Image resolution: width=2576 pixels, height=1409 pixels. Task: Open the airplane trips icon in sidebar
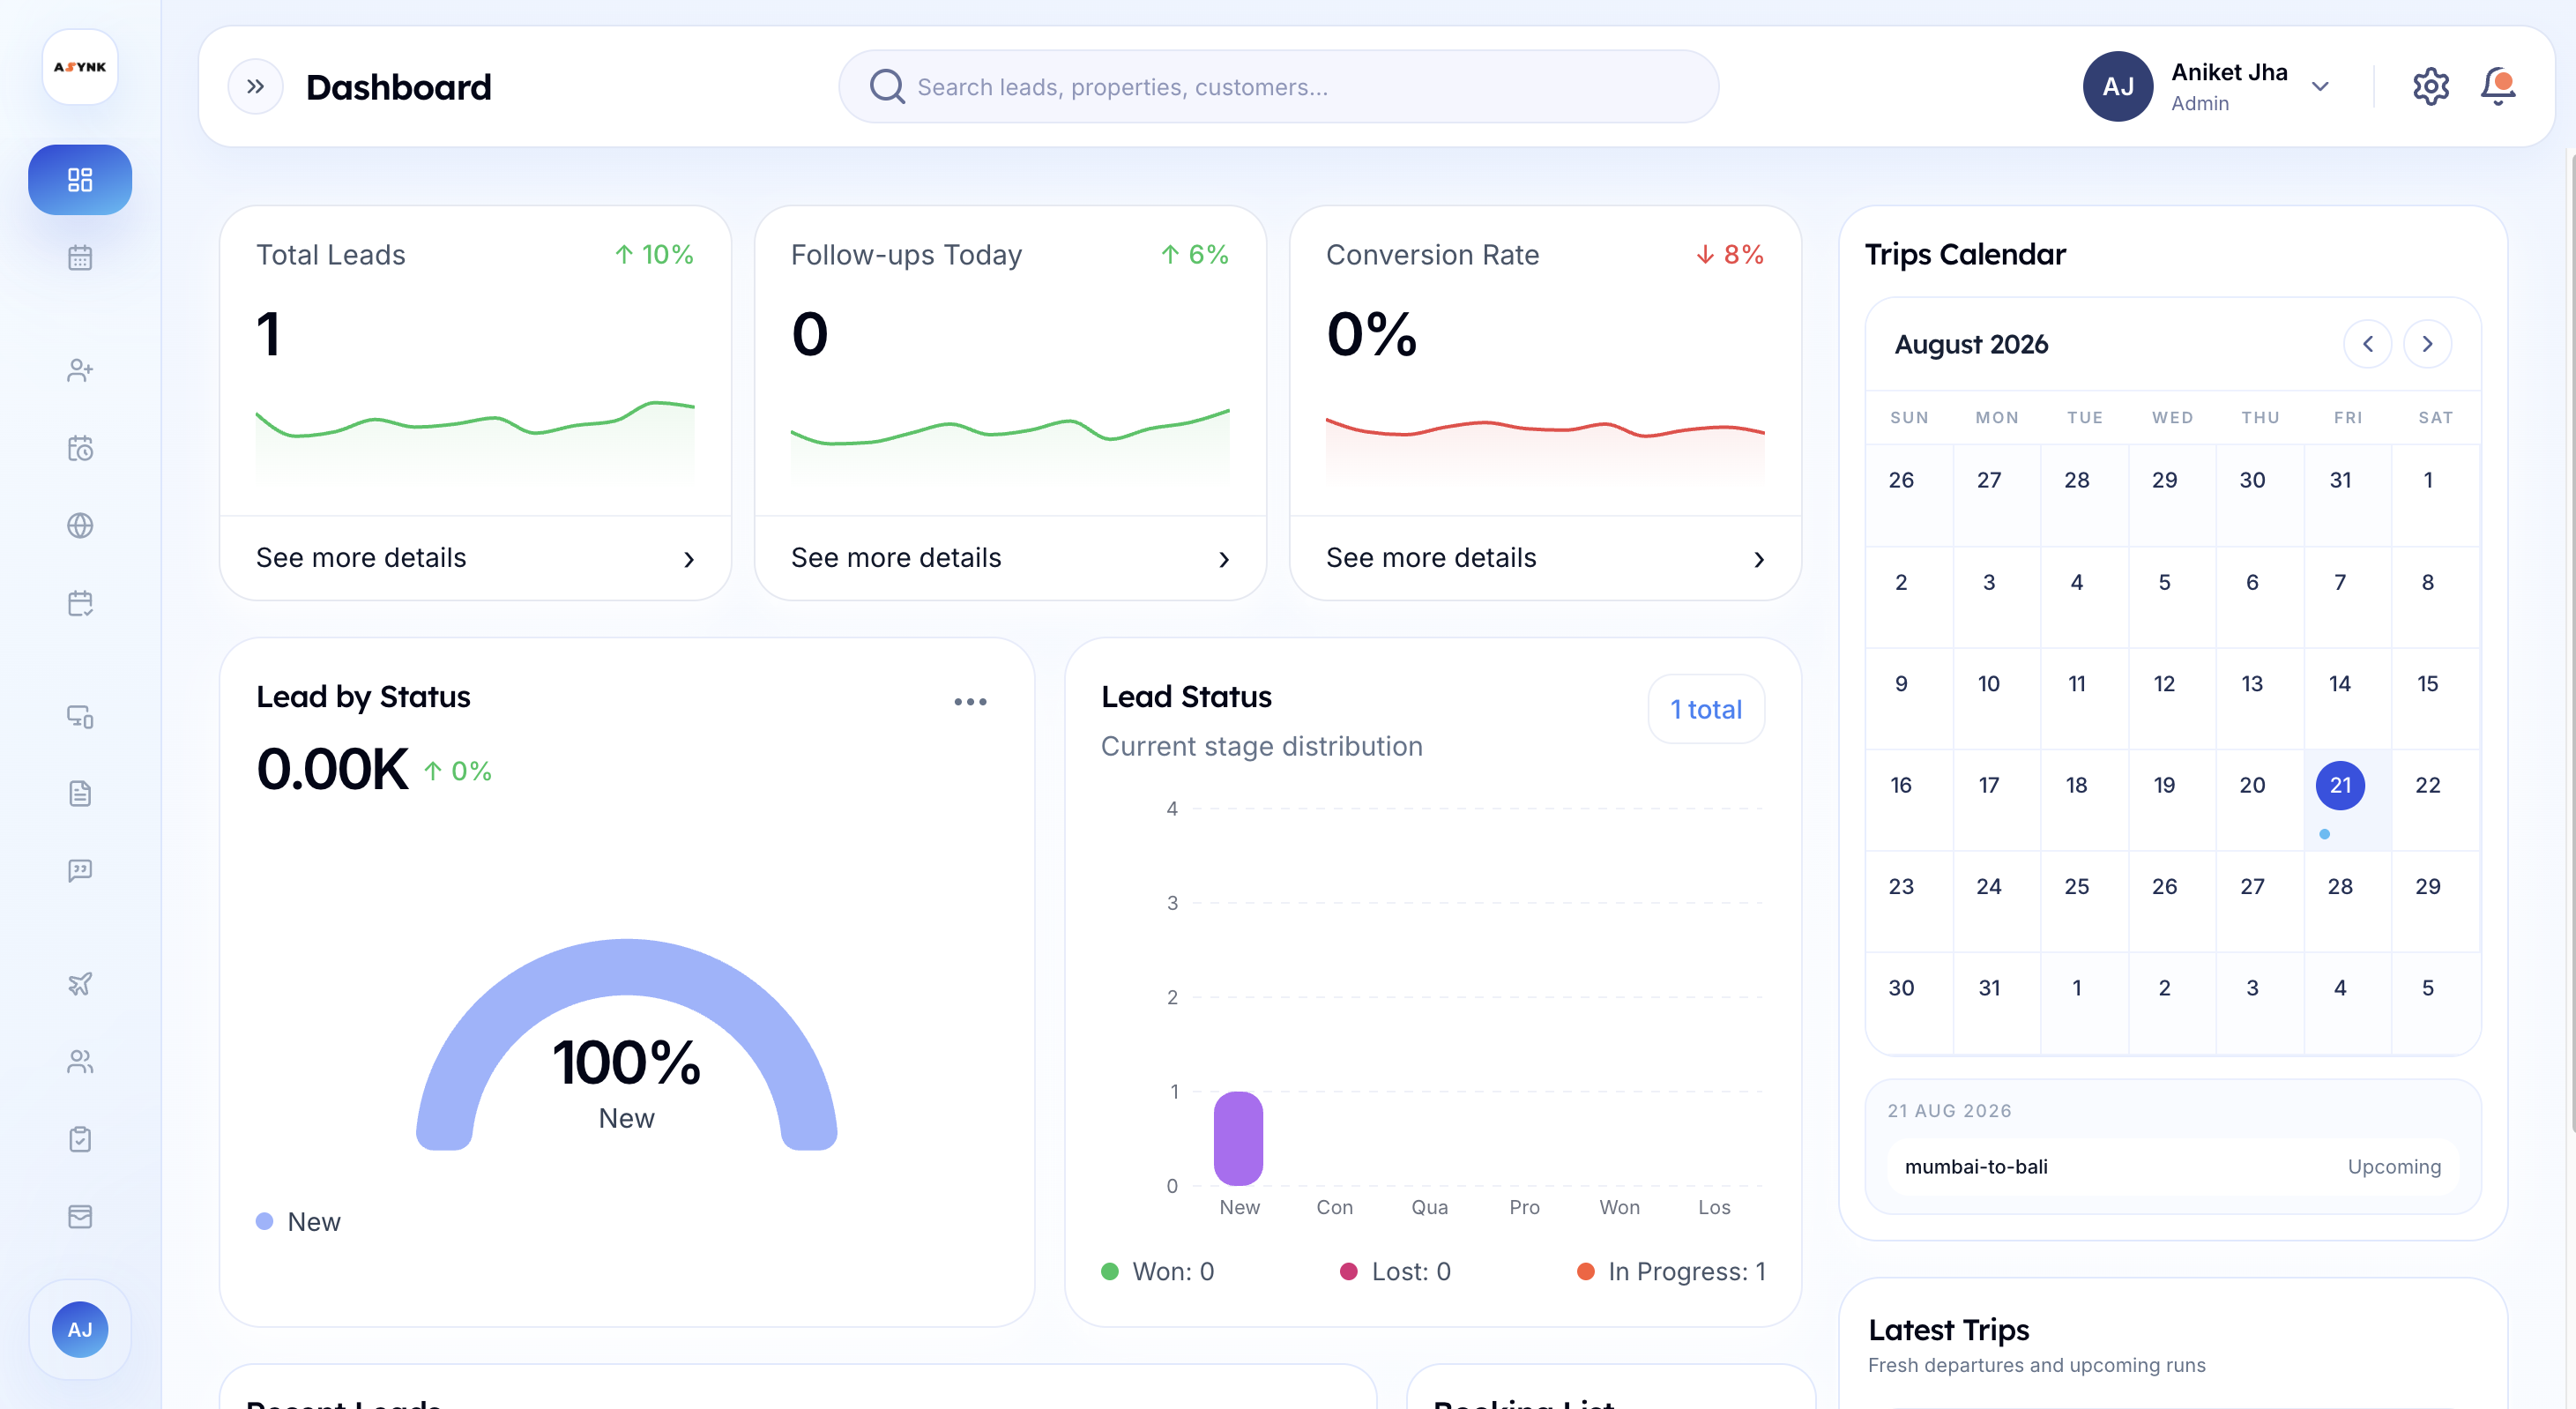pos(80,984)
